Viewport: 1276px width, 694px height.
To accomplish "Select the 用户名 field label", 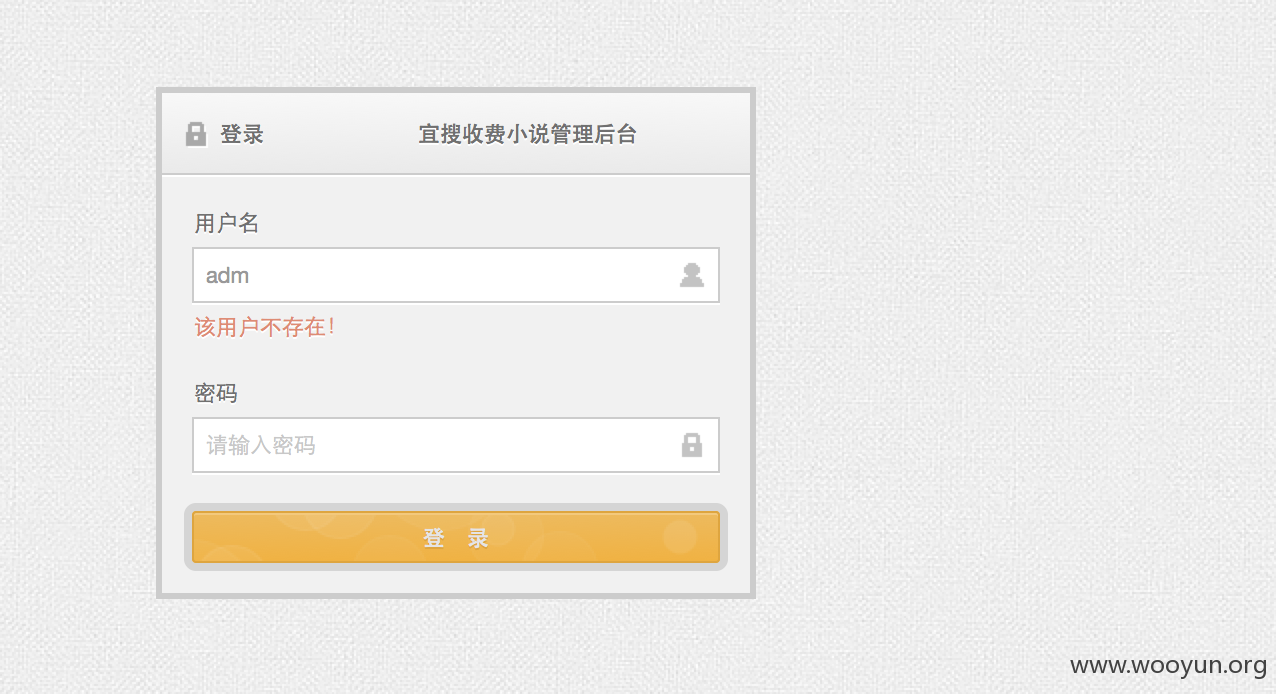I will tap(227, 223).
